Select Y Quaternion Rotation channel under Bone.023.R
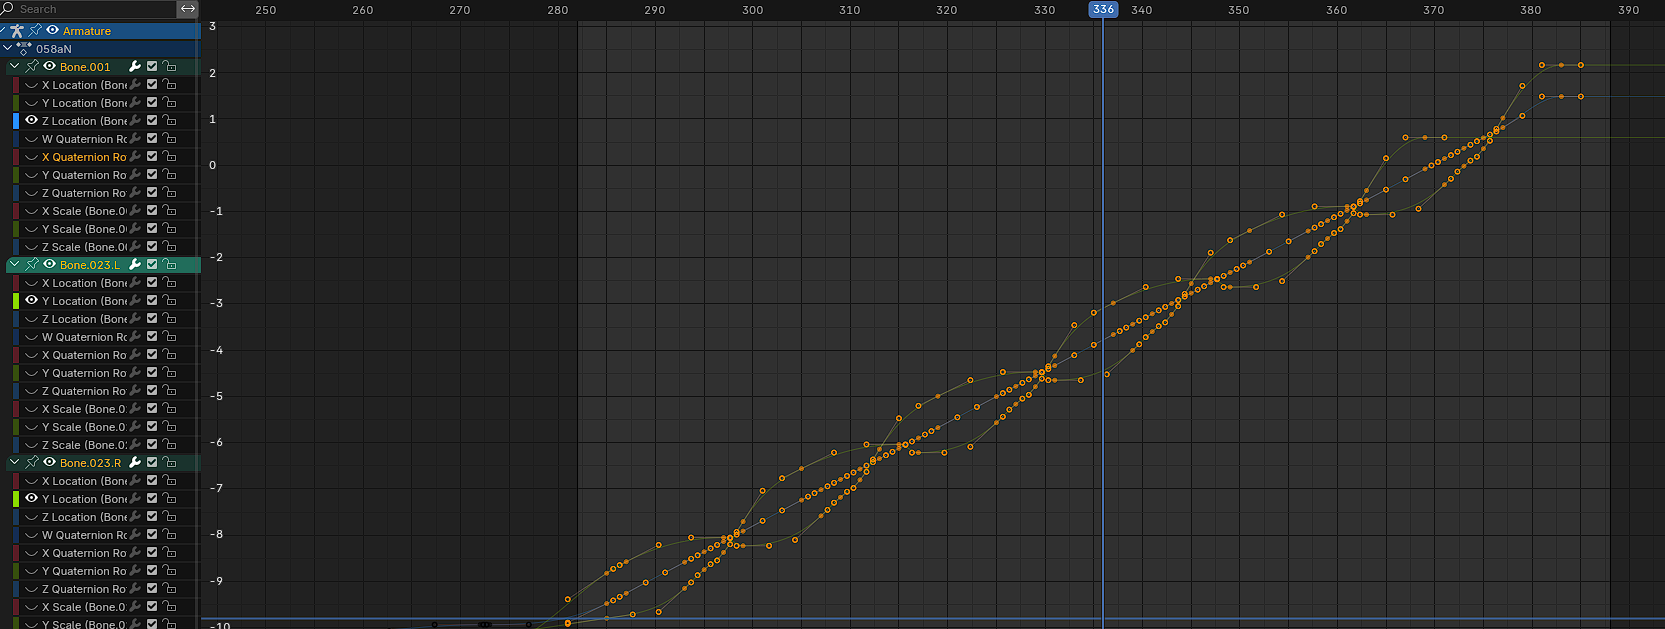Screen dimensions: 1665x629 84,571
